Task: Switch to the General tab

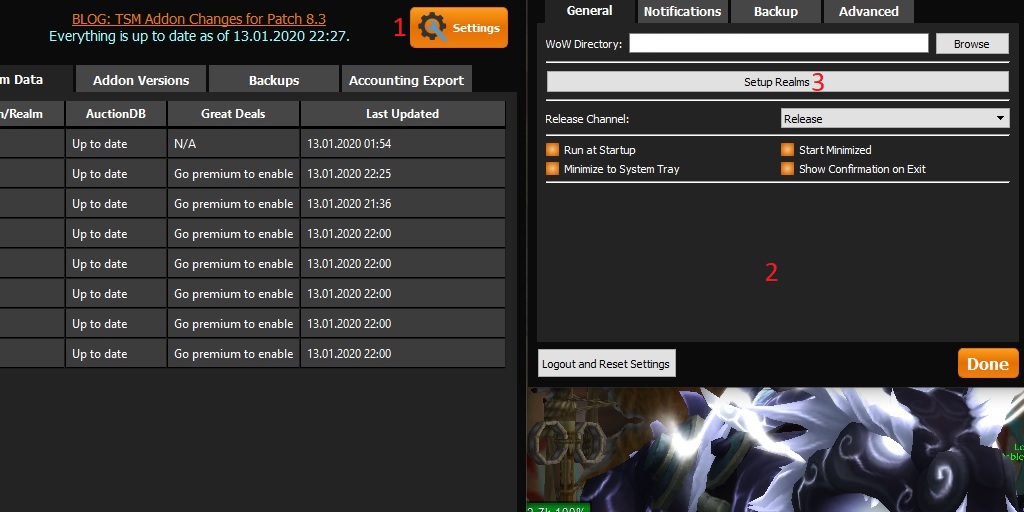Action: (x=589, y=11)
